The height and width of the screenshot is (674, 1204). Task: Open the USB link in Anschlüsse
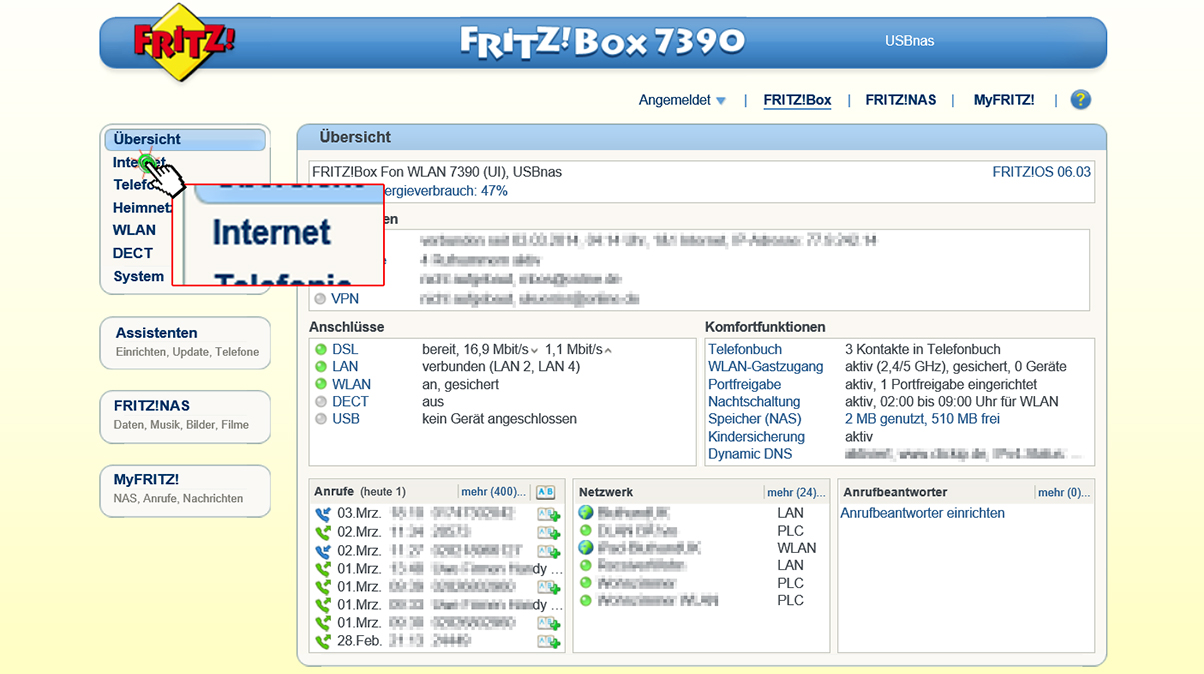[x=346, y=419]
